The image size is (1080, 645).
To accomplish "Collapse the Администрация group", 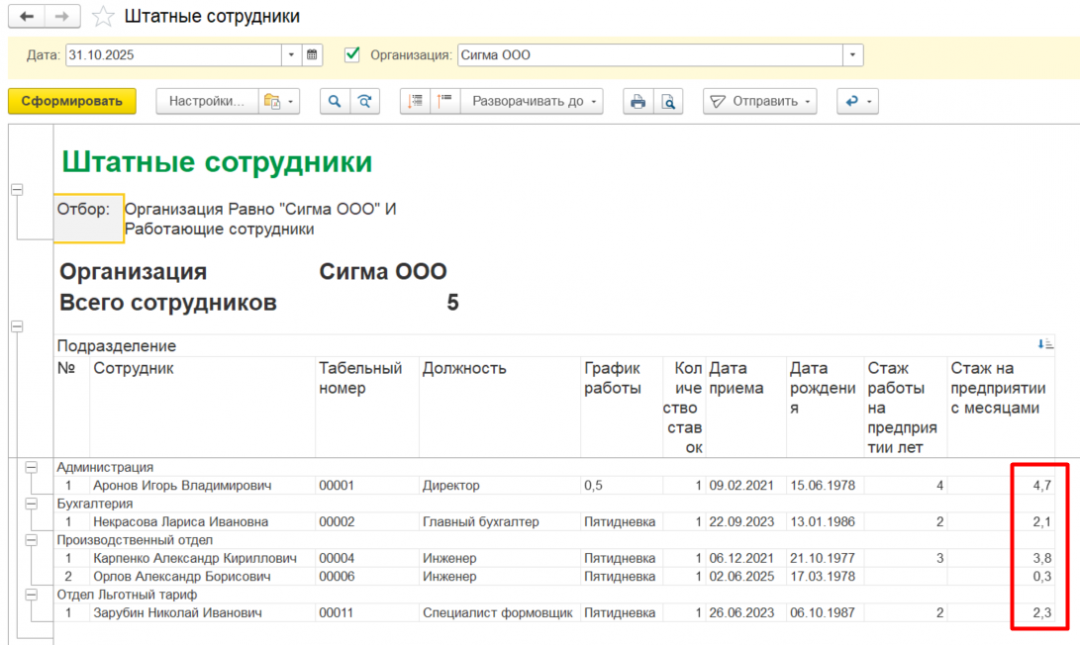I will [31, 467].
